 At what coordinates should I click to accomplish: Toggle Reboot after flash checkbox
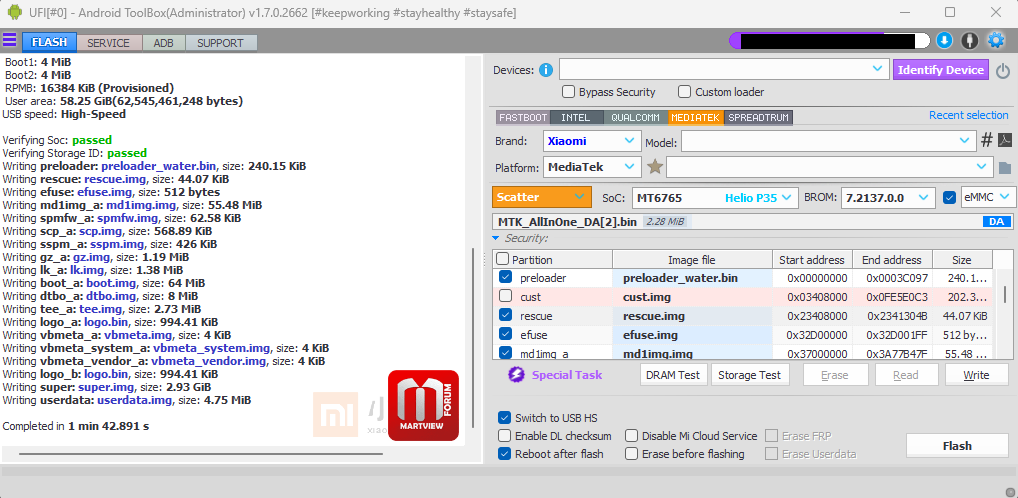504,454
